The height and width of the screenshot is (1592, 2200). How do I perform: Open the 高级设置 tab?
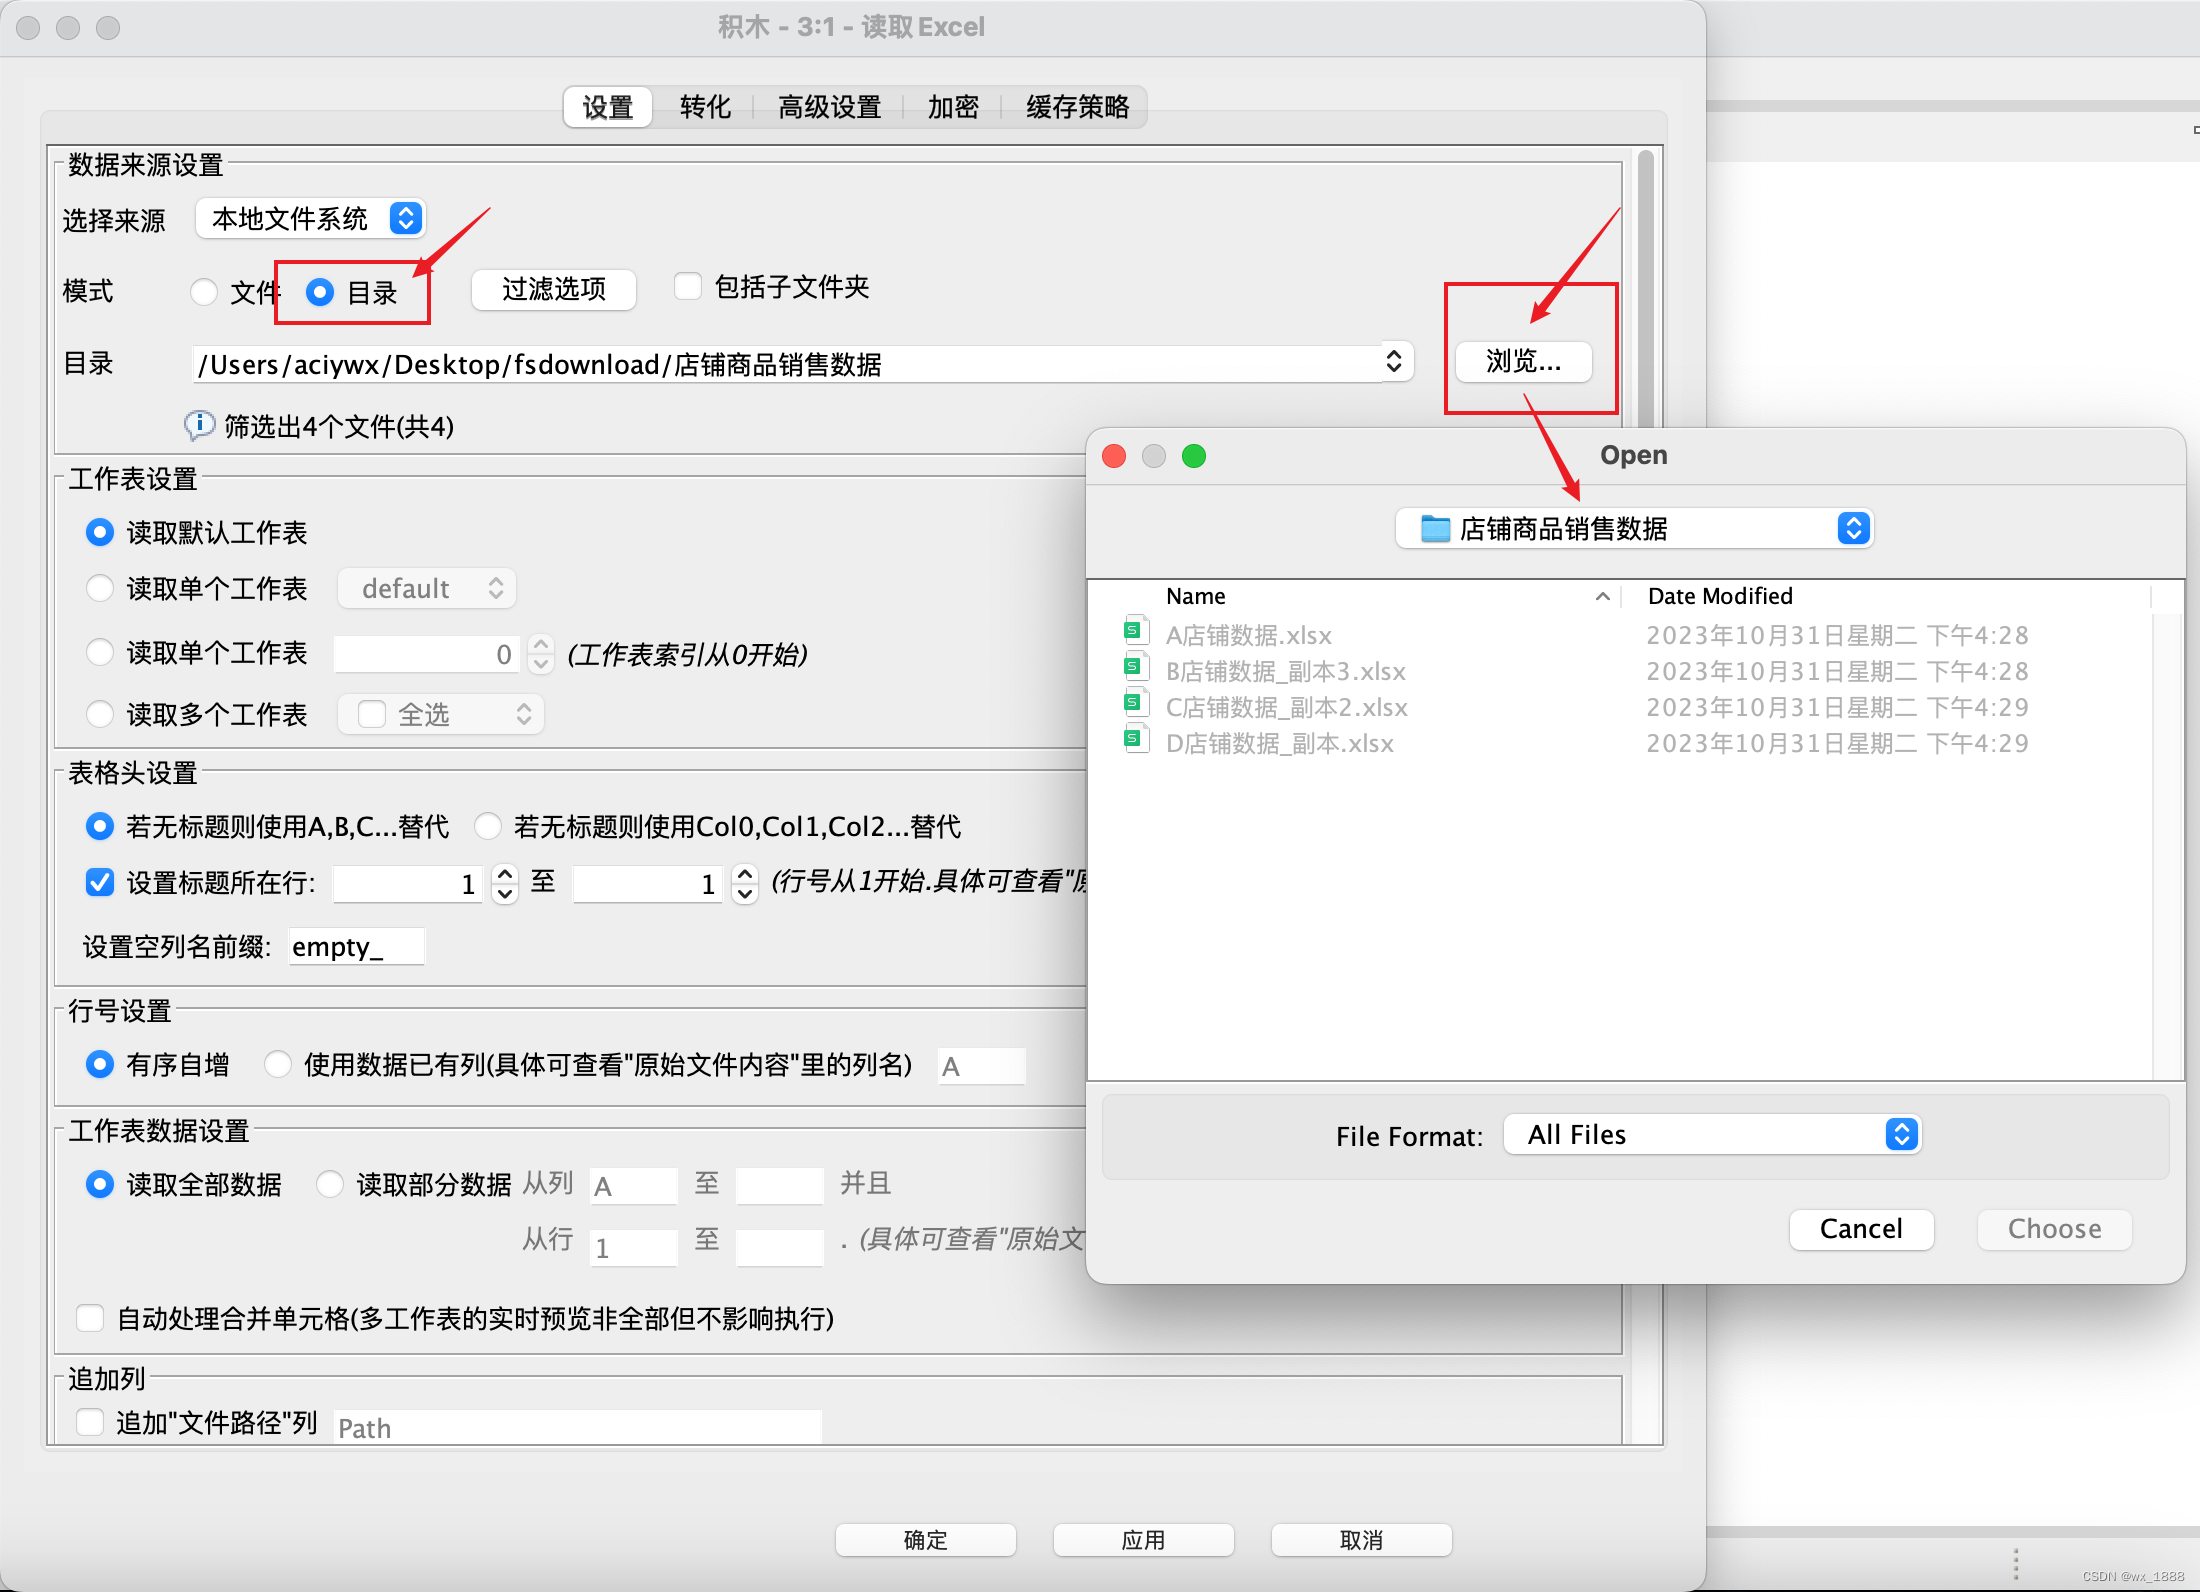829,107
